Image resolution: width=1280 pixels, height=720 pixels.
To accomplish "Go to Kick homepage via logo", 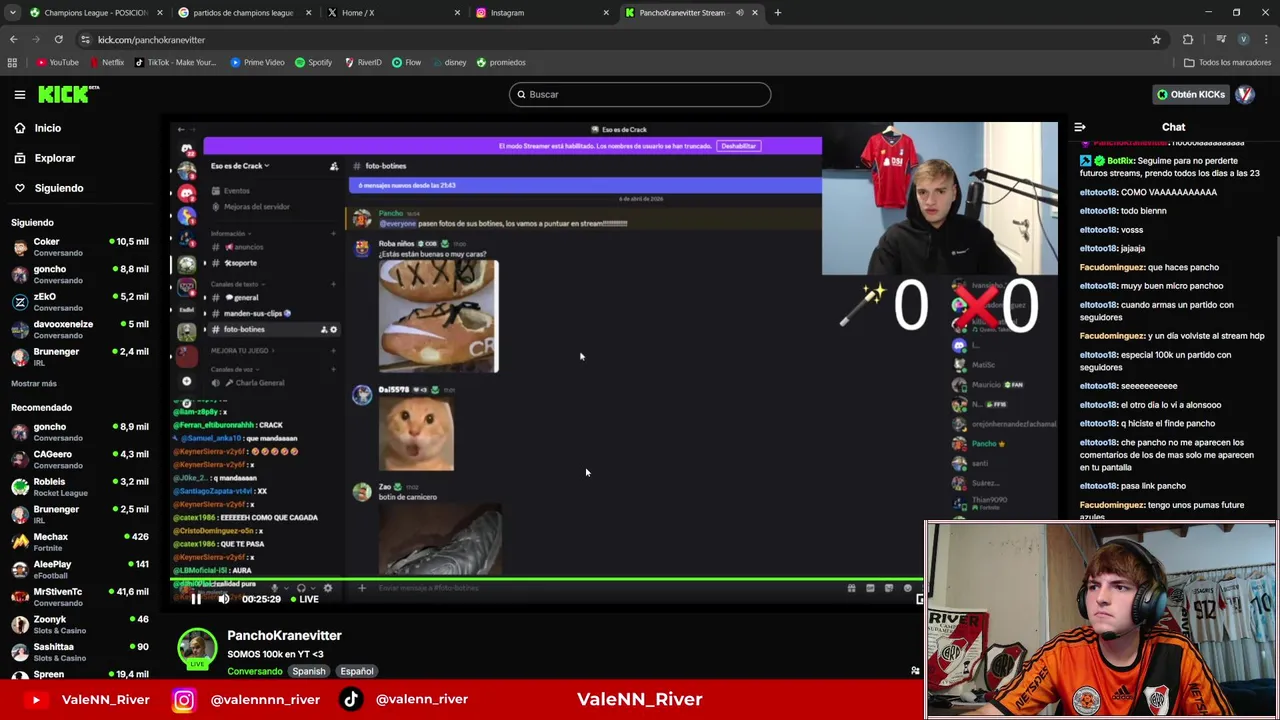I will click(68, 94).
